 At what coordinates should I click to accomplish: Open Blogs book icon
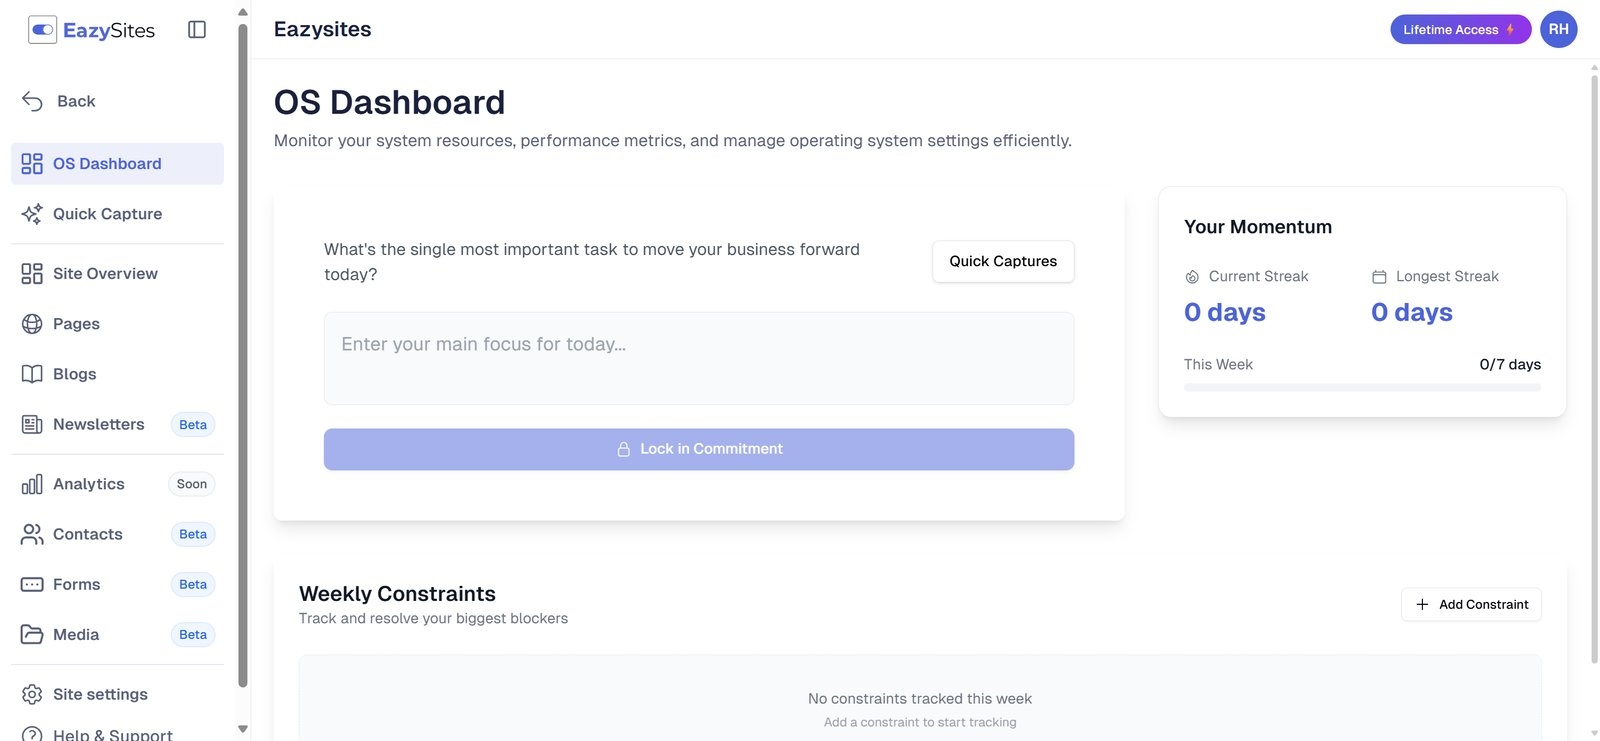coord(32,374)
